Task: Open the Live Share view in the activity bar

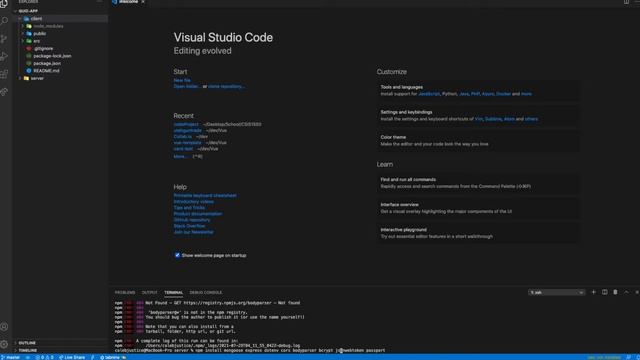Action: [x=4, y=92]
